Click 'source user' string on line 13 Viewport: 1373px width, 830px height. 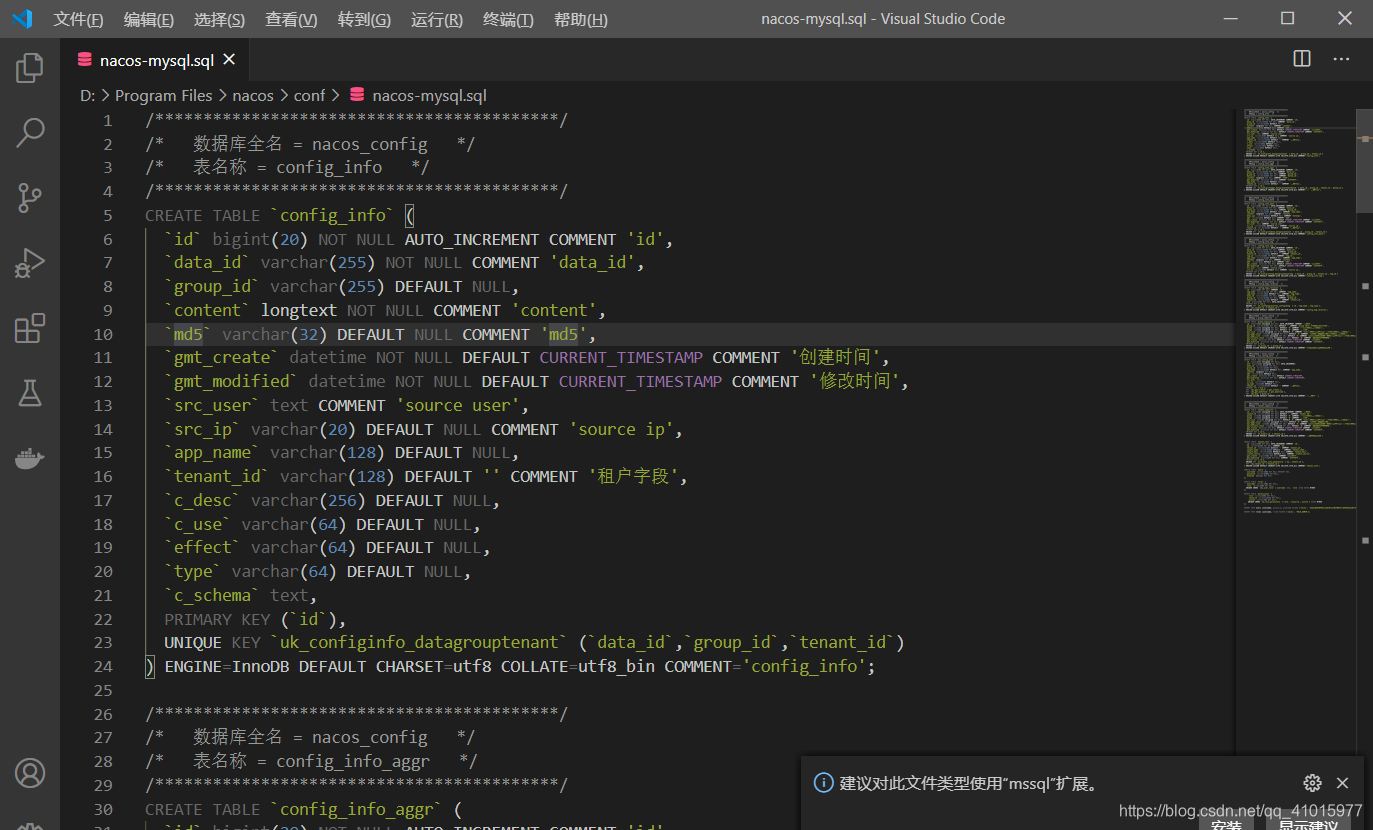458,405
